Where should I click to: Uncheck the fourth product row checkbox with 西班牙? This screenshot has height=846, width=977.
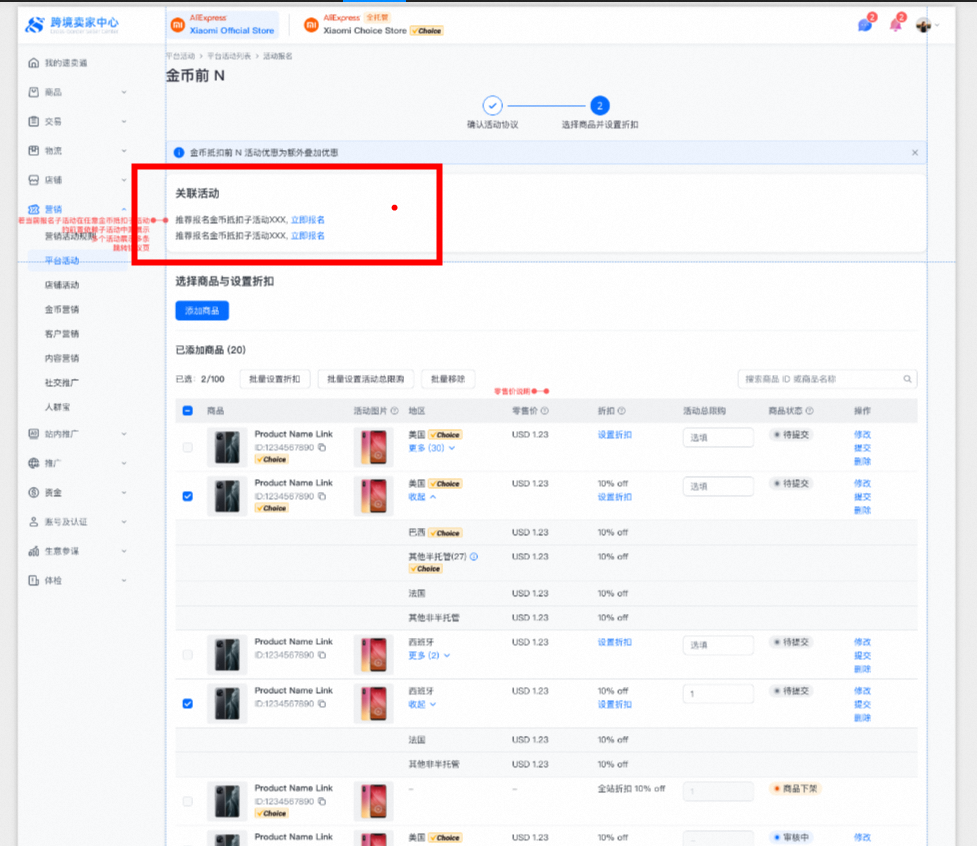pyautogui.click(x=188, y=703)
